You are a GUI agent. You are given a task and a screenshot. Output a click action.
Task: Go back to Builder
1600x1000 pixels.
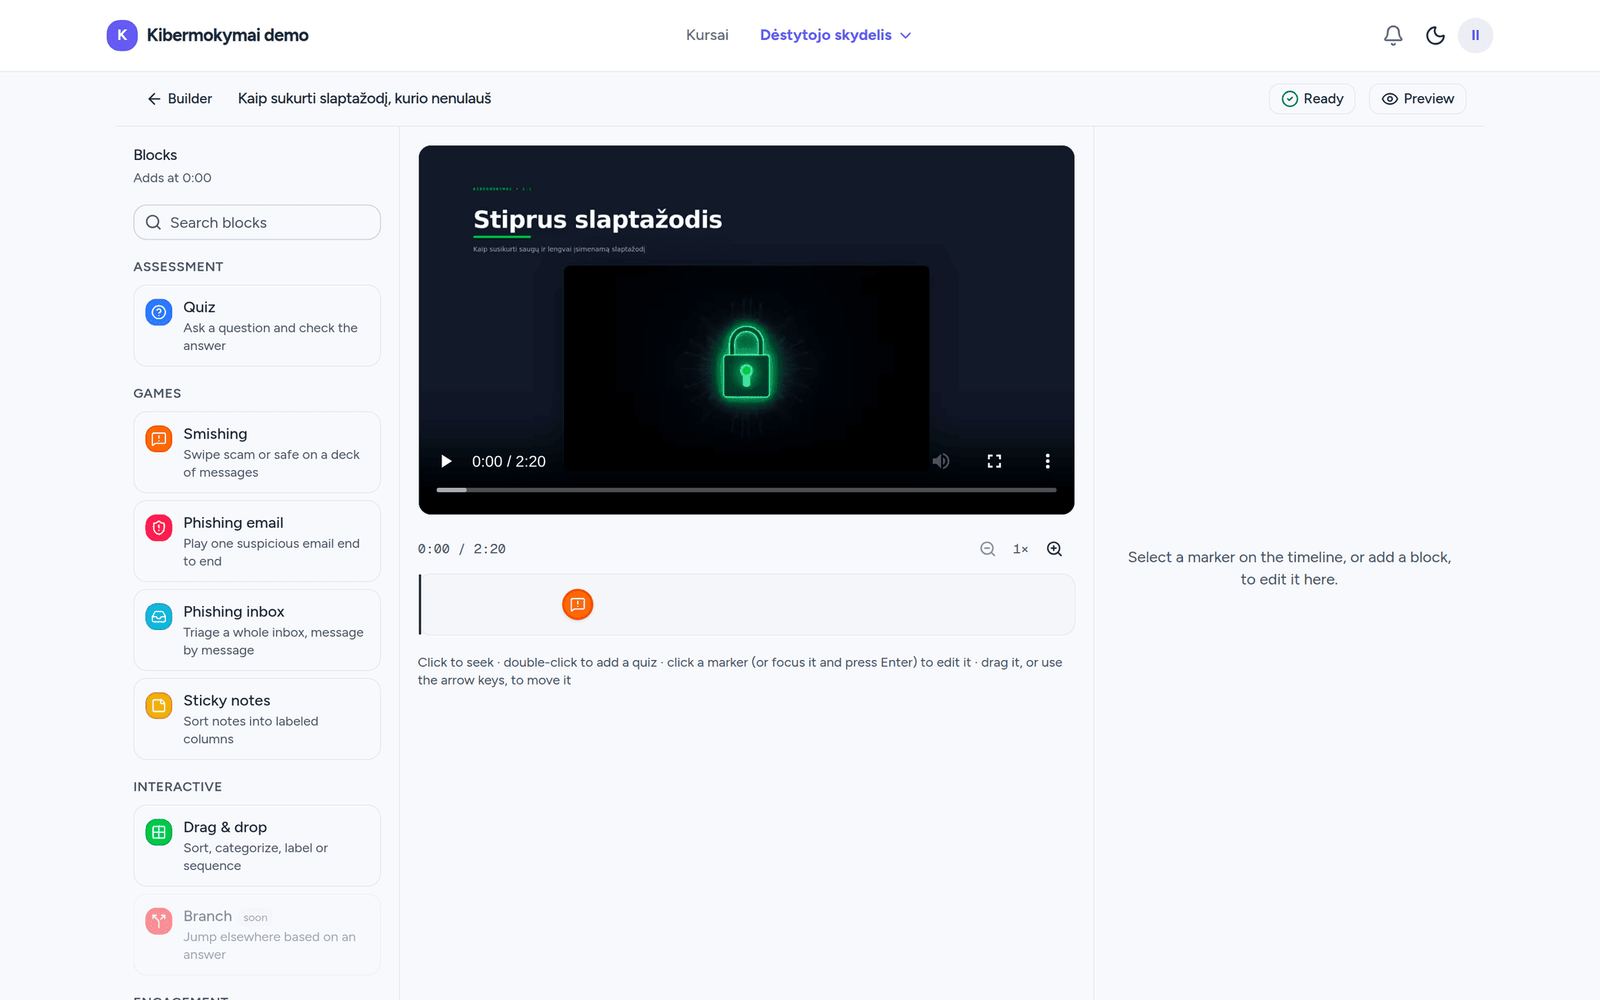pos(180,99)
